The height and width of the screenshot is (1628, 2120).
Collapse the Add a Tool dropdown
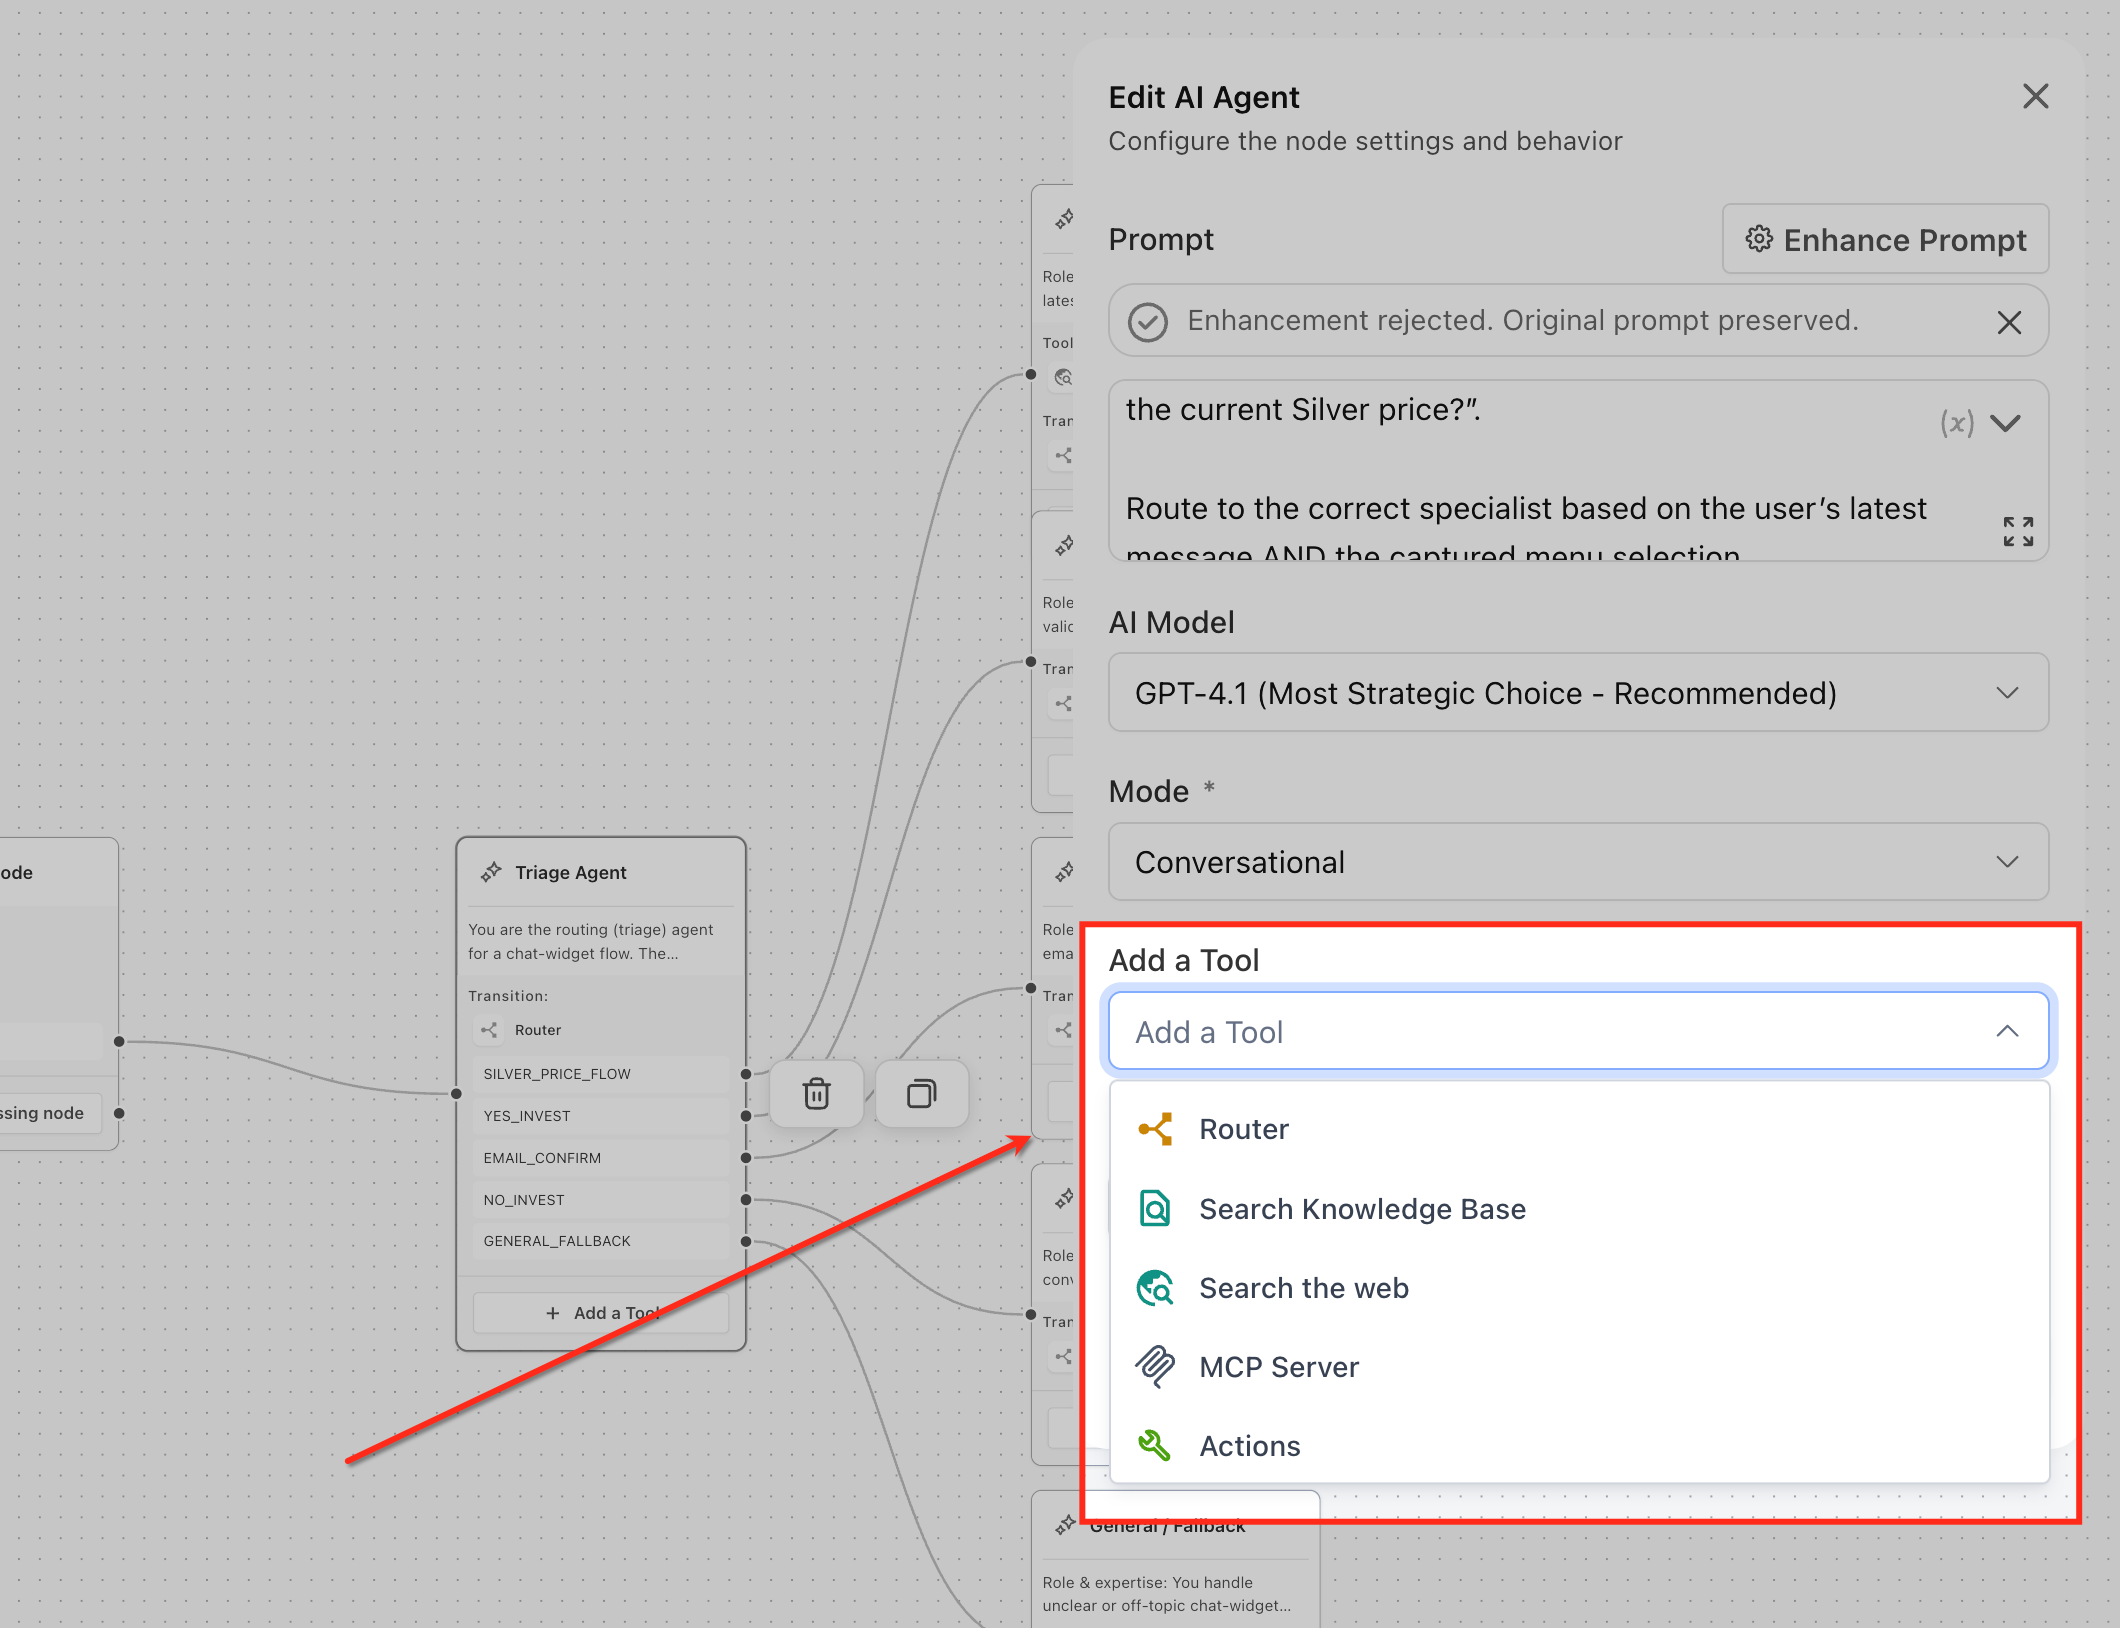(x=2006, y=1031)
